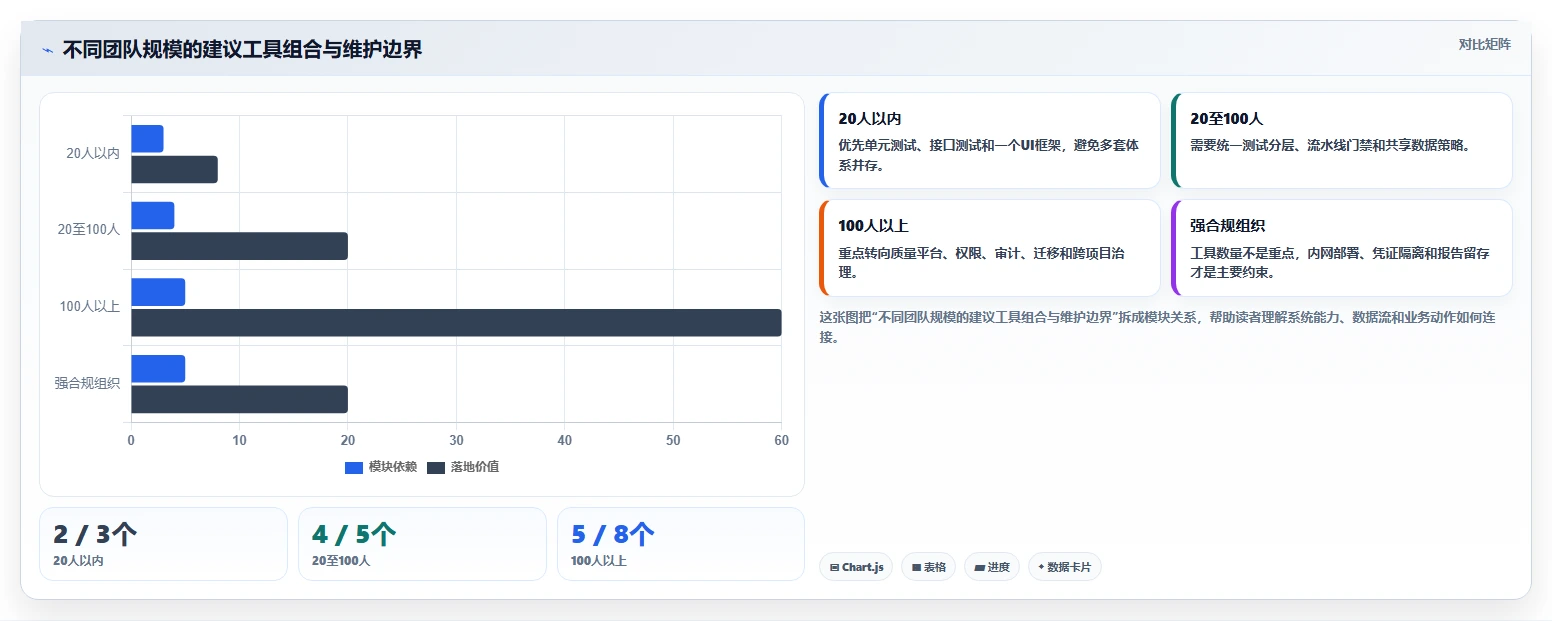This screenshot has height=621, width=1552.
Task: Click the blue bar for 100人以上
Action: tap(158, 292)
